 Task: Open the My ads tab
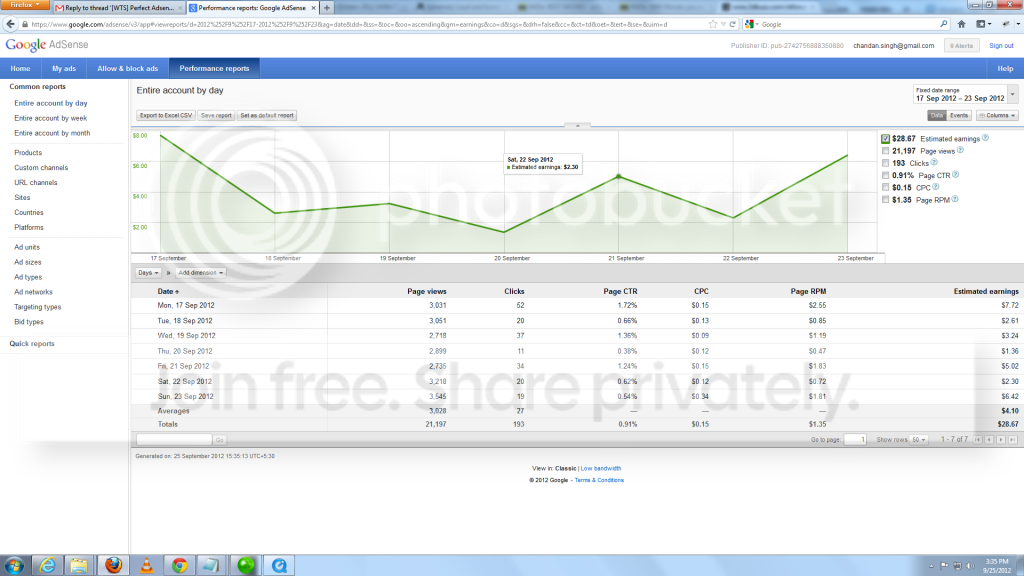[64, 68]
